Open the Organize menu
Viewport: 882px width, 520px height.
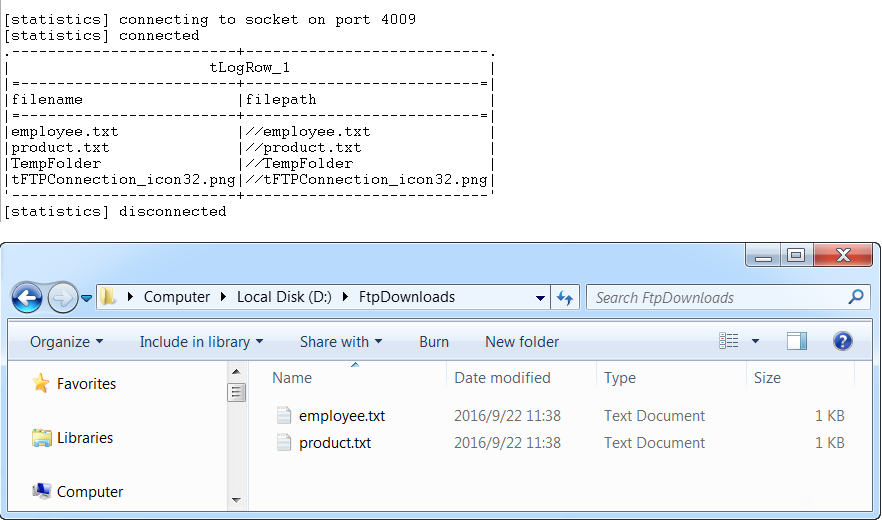point(66,342)
